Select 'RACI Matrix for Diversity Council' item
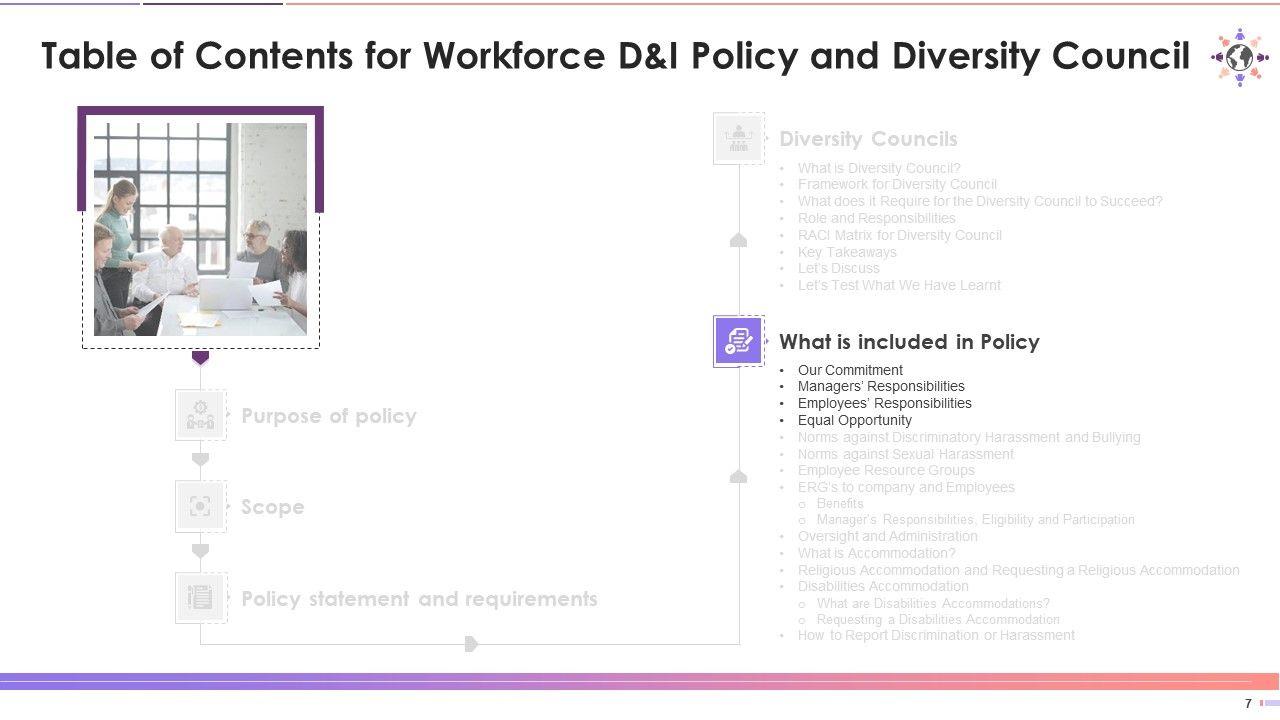The height and width of the screenshot is (720, 1280). 900,235
